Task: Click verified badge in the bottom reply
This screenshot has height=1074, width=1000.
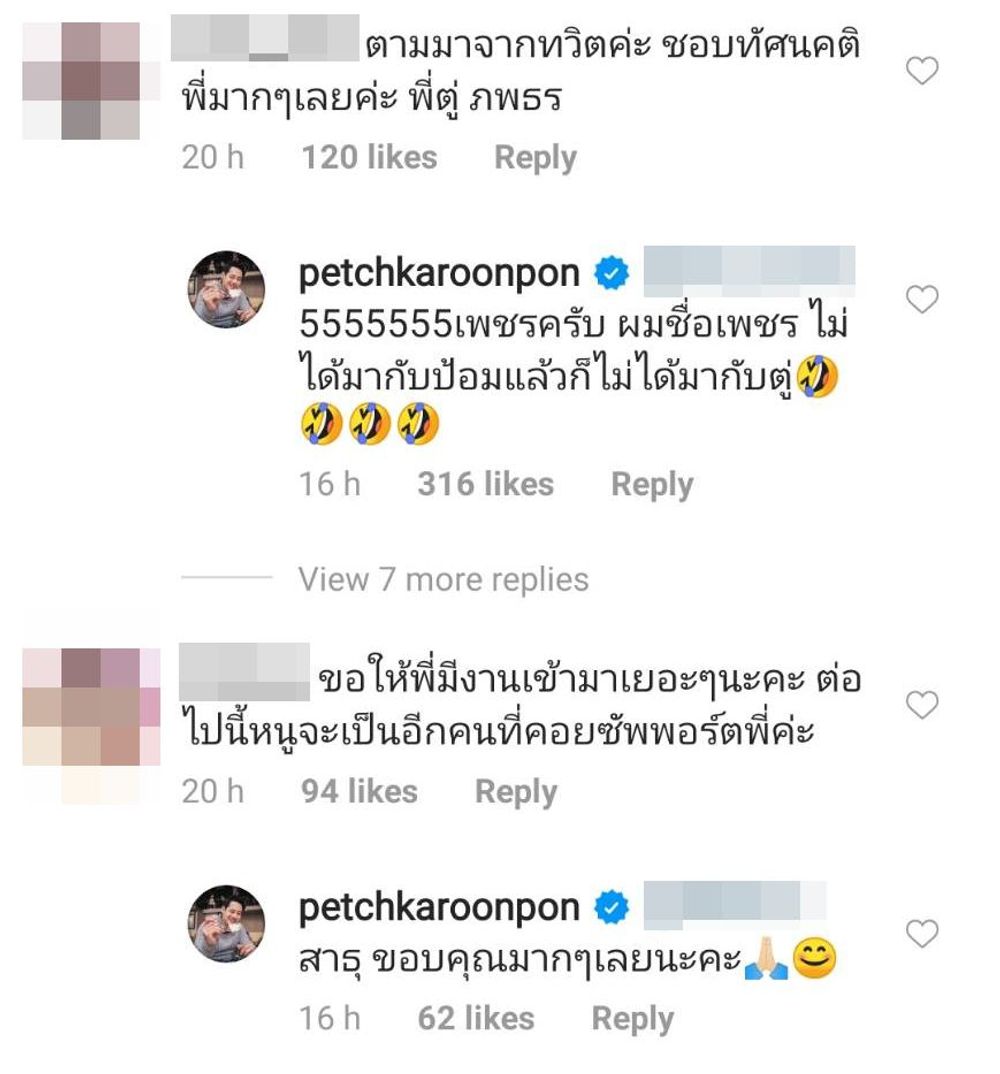Action: click(612, 908)
